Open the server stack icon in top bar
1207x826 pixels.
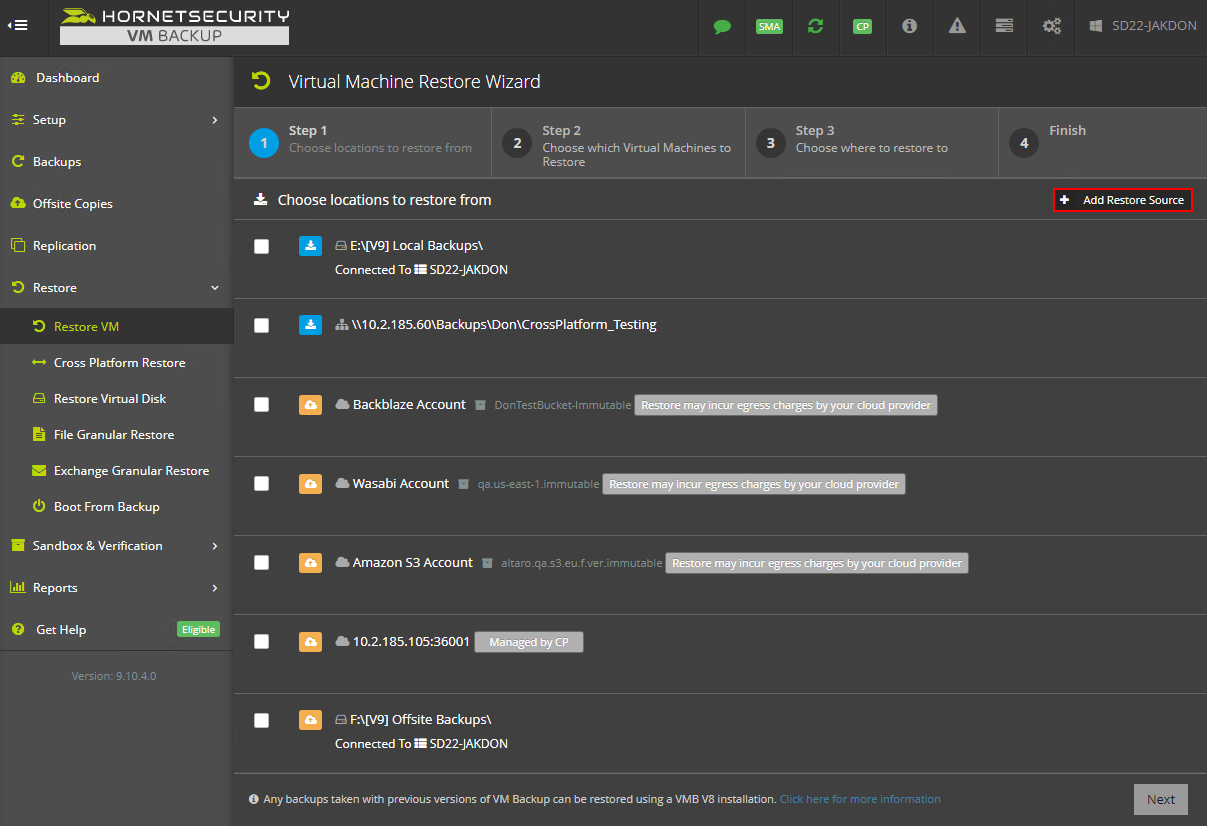(1004, 27)
